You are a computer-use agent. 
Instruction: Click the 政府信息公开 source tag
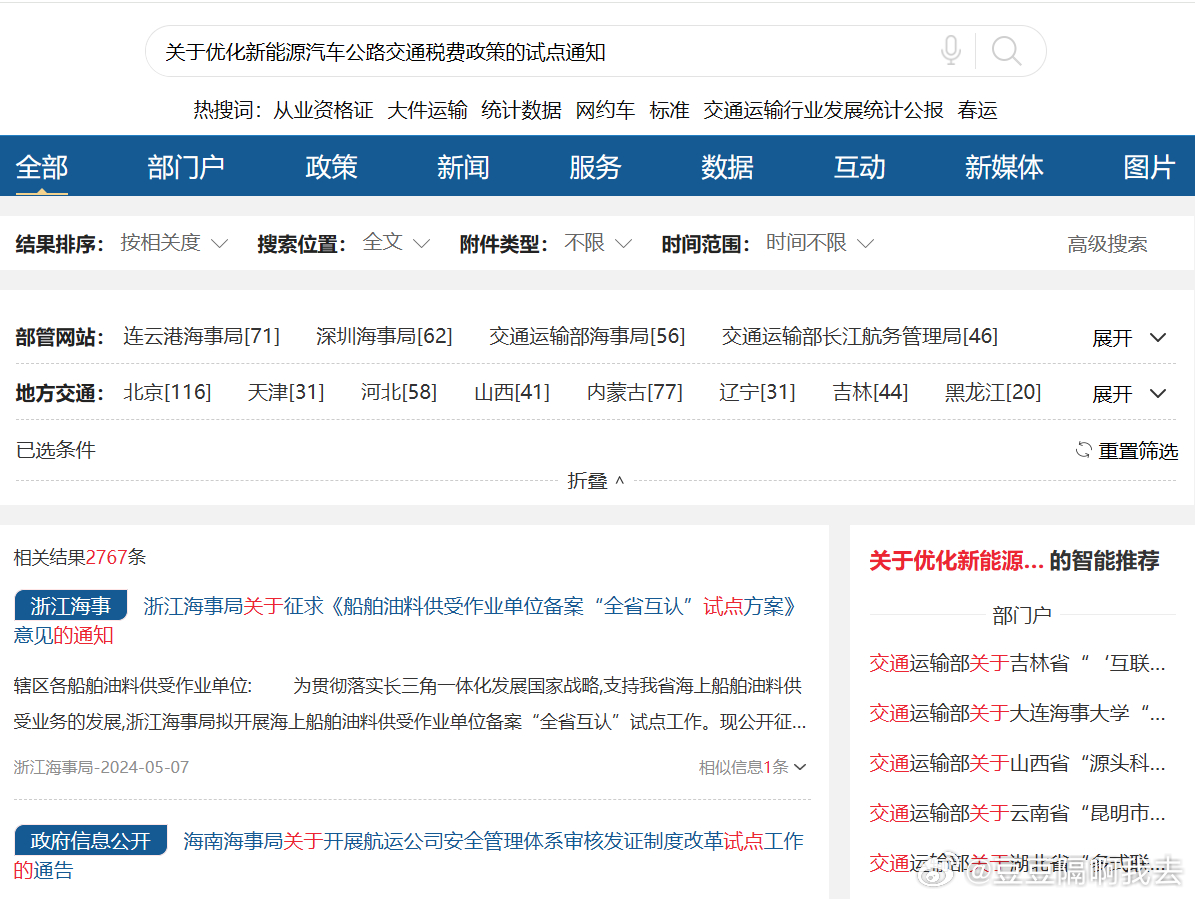[91, 840]
